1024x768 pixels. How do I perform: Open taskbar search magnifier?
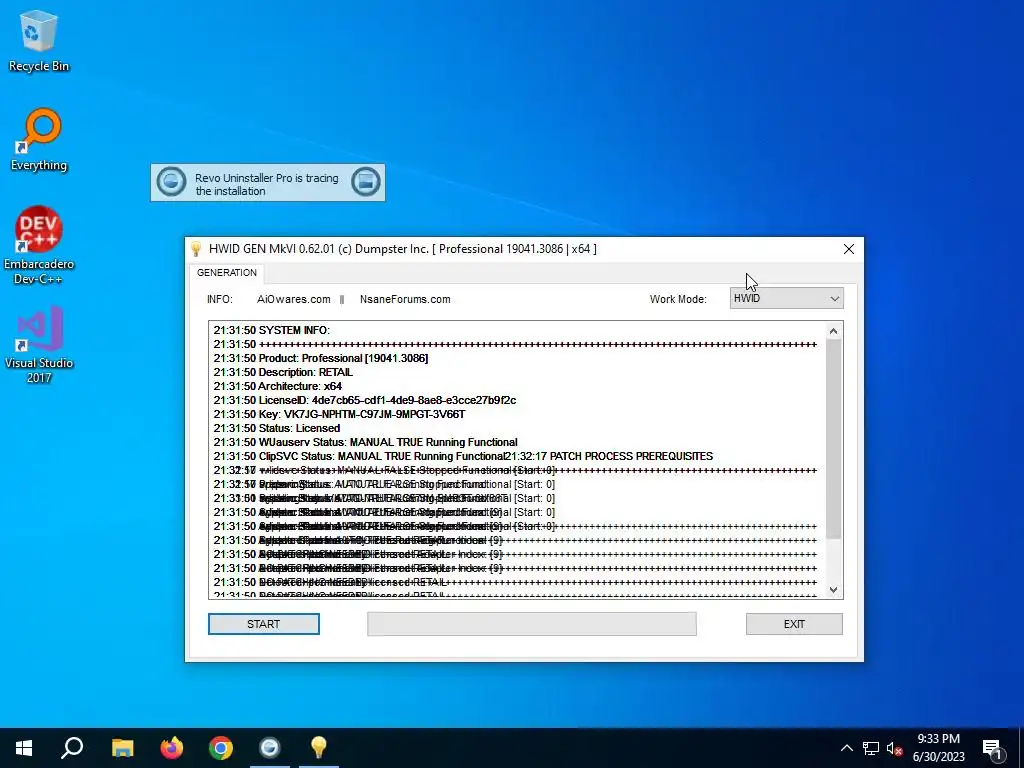pos(72,748)
